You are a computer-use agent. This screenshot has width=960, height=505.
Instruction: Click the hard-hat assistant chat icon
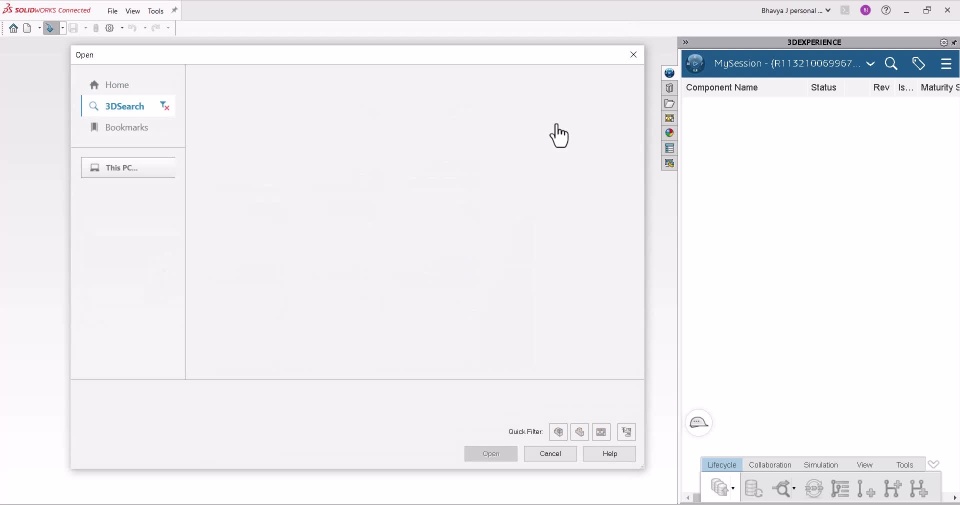click(x=699, y=422)
